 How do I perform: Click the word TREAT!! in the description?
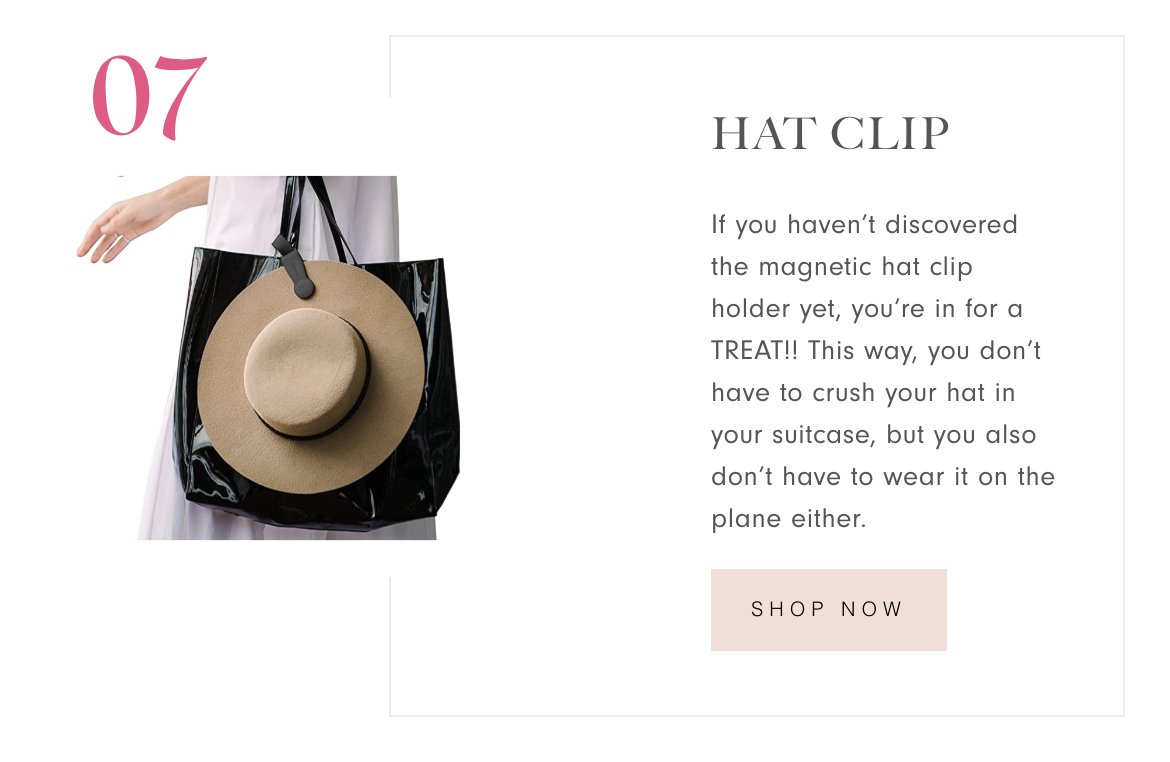(x=754, y=350)
